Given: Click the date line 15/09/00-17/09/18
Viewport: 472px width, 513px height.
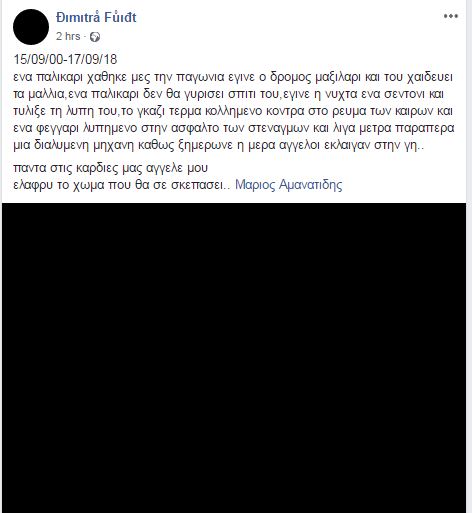Looking at the screenshot, I should coord(65,60).
